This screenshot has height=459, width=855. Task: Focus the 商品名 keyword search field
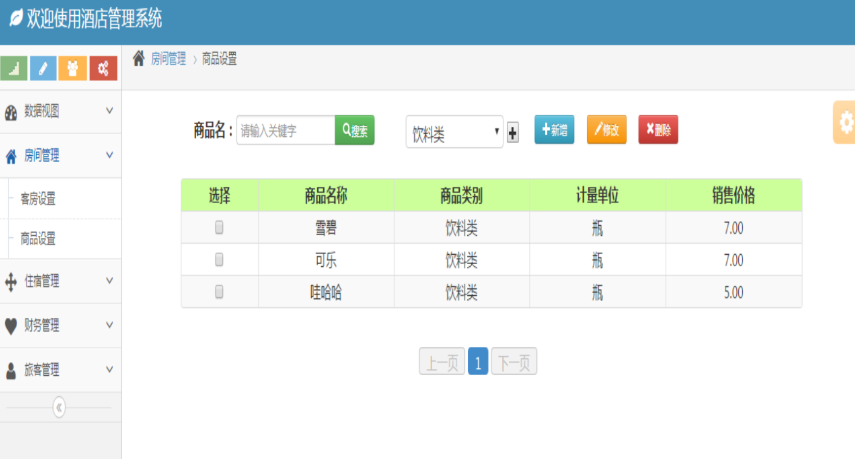(x=285, y=130)
